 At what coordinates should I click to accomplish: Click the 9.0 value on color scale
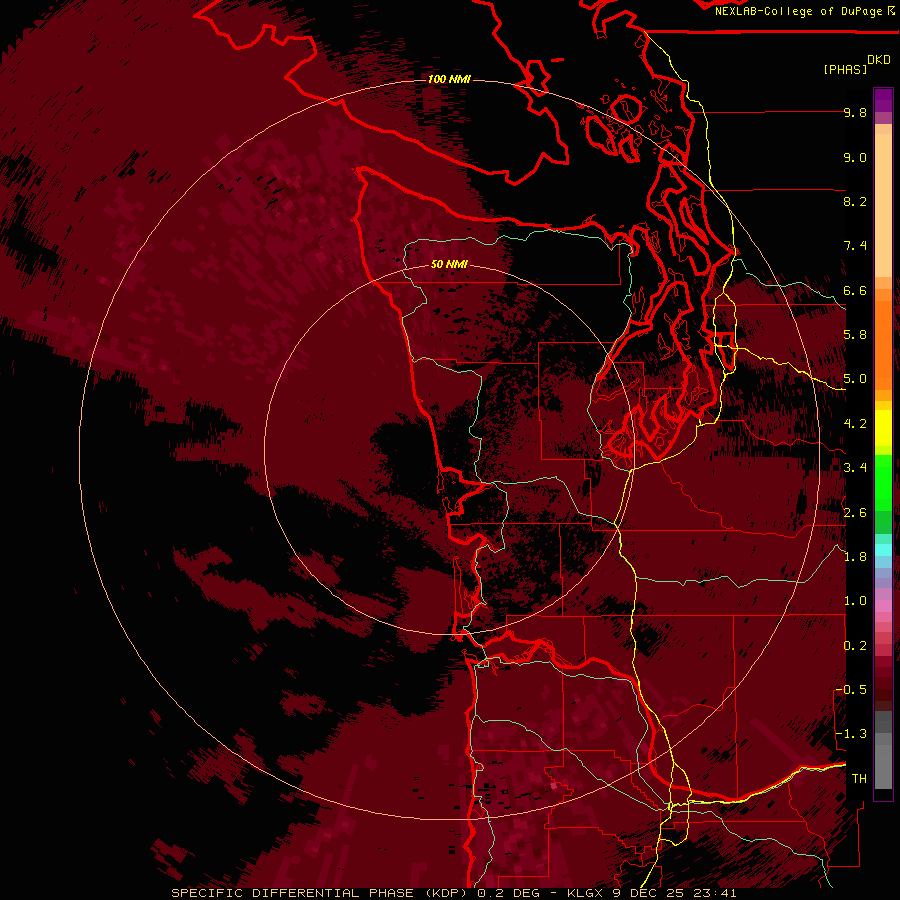tap(855, 157)
